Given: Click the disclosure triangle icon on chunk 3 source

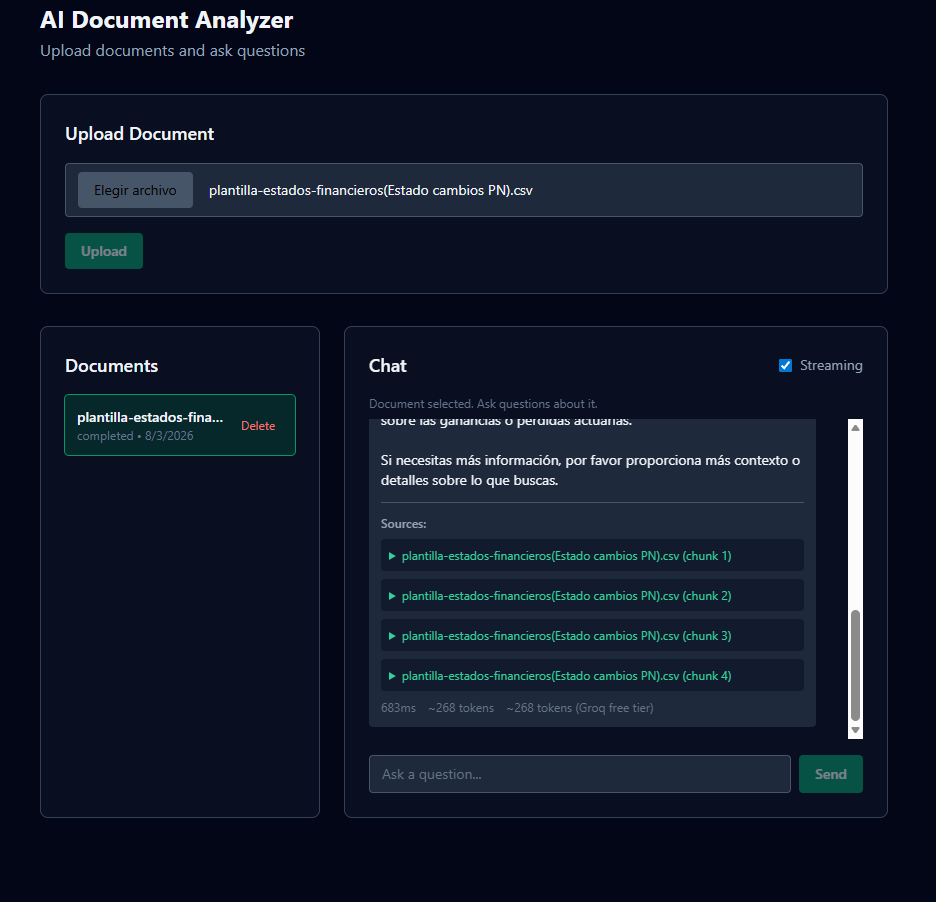Looking at the screenshot, I should [x=393, y=635].
